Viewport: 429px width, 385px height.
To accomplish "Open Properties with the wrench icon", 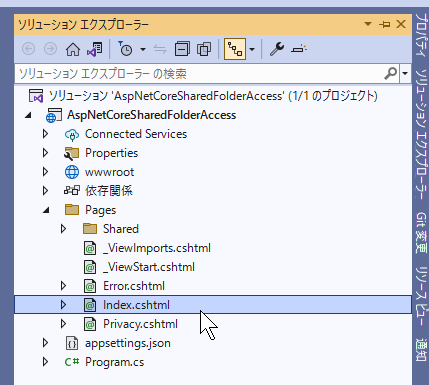I will click(x=277, y=49).
